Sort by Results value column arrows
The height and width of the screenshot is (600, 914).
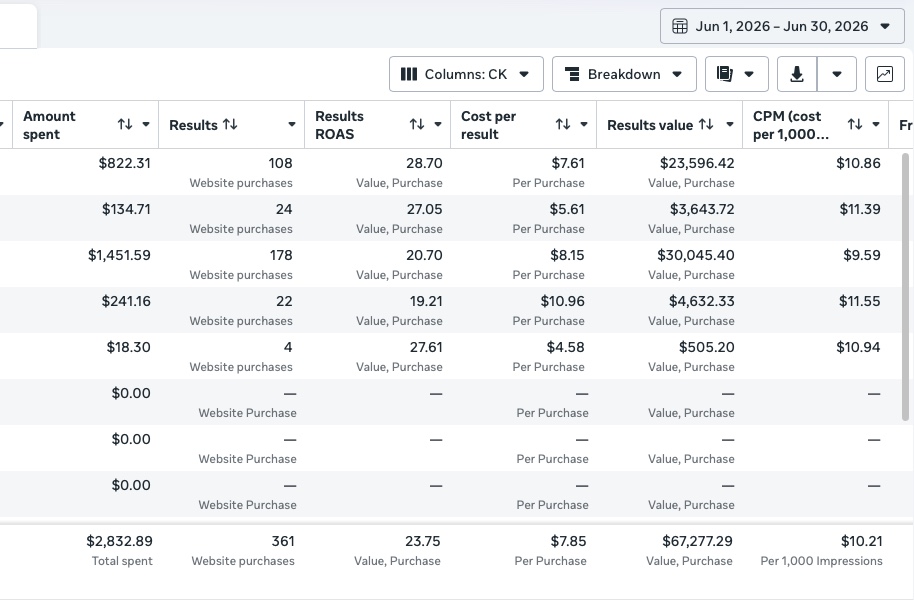coord(706,124)
